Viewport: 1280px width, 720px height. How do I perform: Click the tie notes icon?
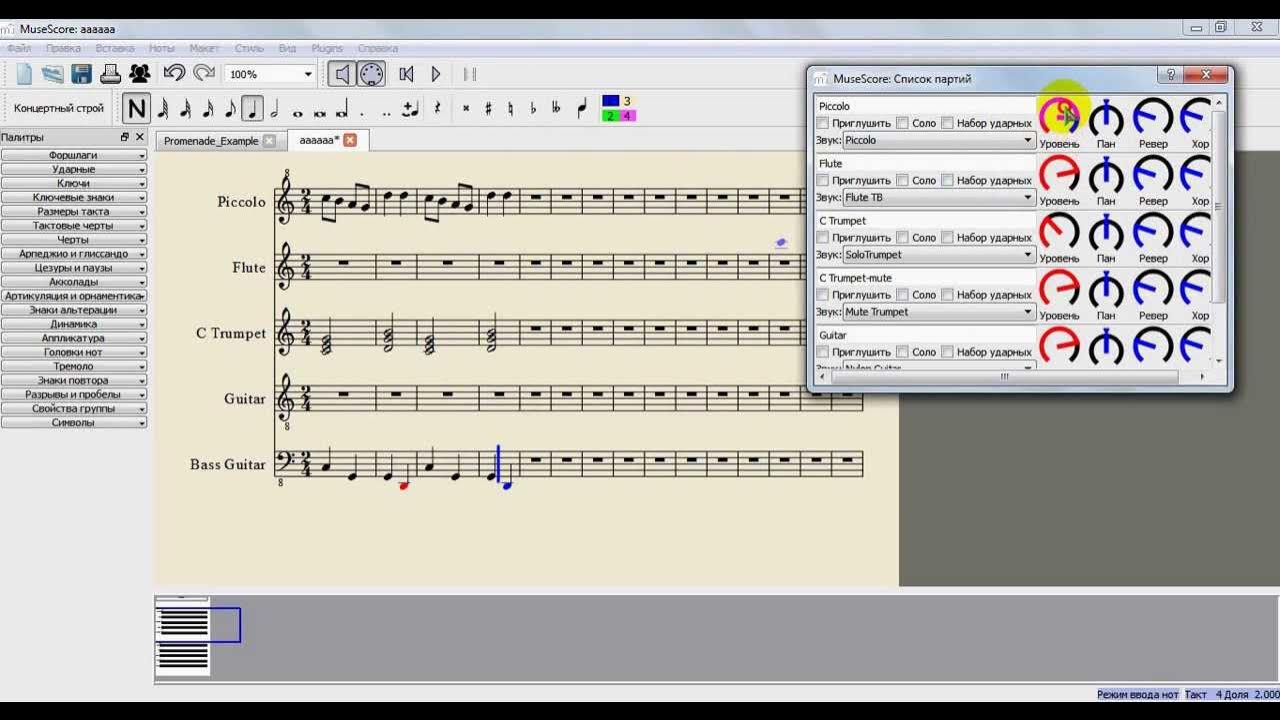pyautogui.click(x=410, y=109)
